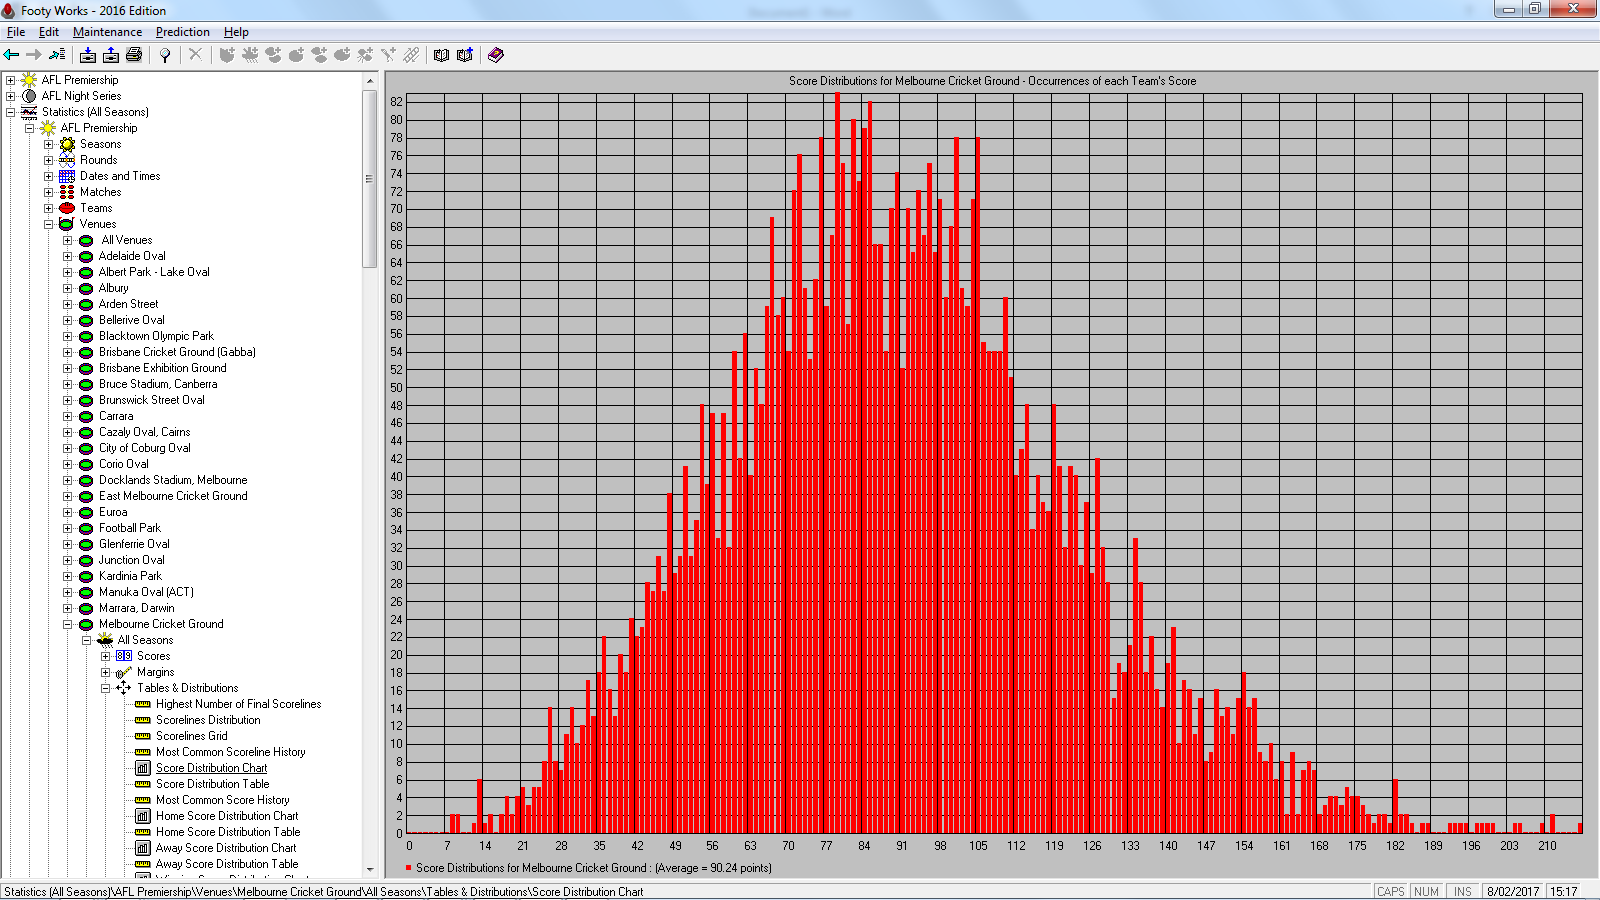Click the red football Teams icon
The width and height of the screenshot is (1600, 900).
(67, 208)
